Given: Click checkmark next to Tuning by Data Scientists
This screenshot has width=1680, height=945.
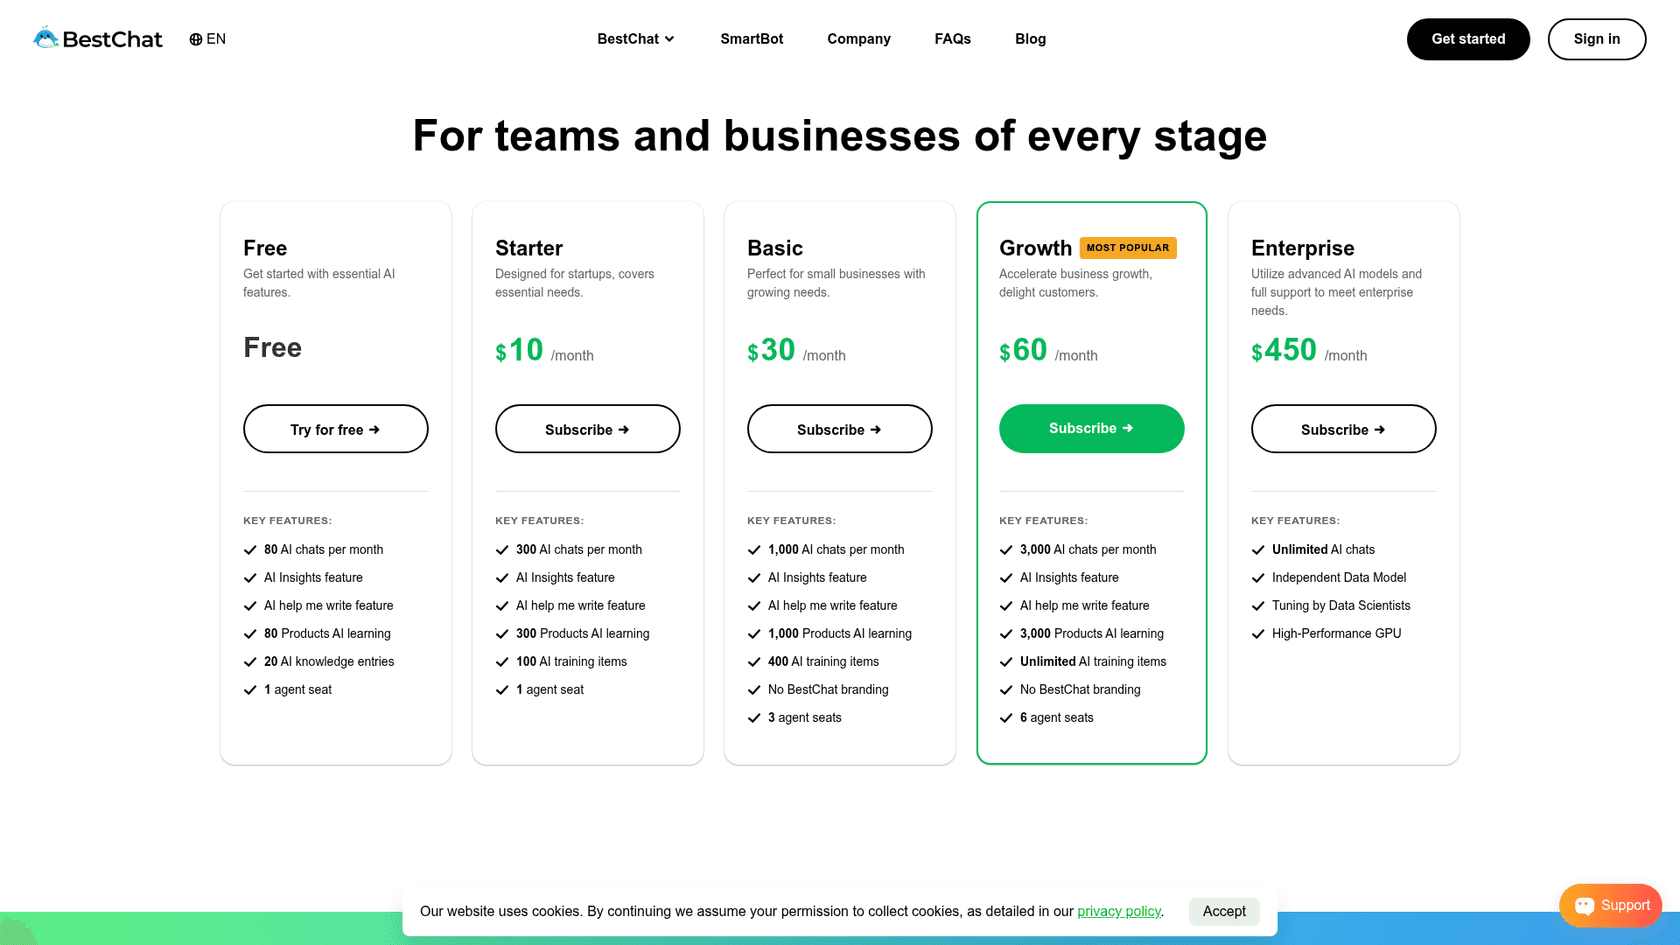Looking at the screenshot, I should (x=1258, y=606).
